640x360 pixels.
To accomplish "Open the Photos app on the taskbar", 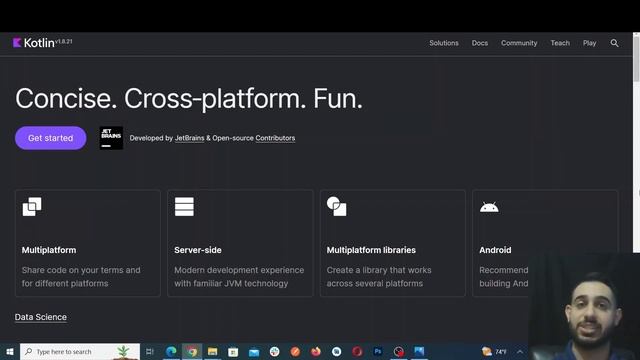I will coord(419,351).
